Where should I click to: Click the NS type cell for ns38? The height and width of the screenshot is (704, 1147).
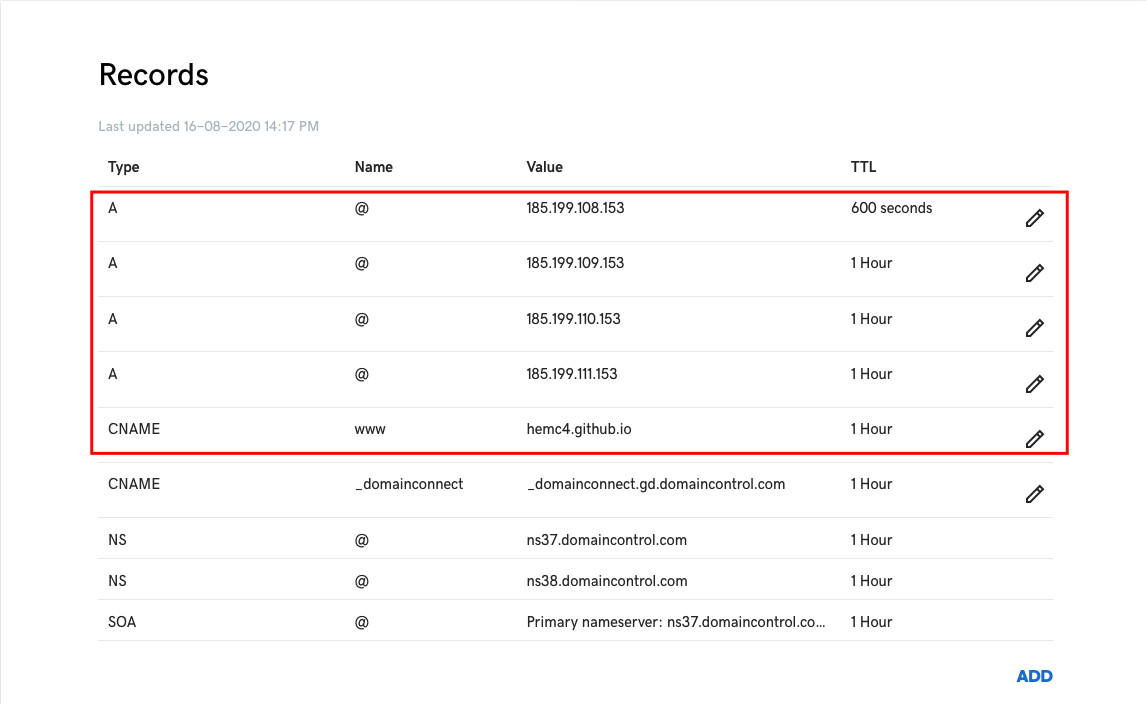point(117,581)
